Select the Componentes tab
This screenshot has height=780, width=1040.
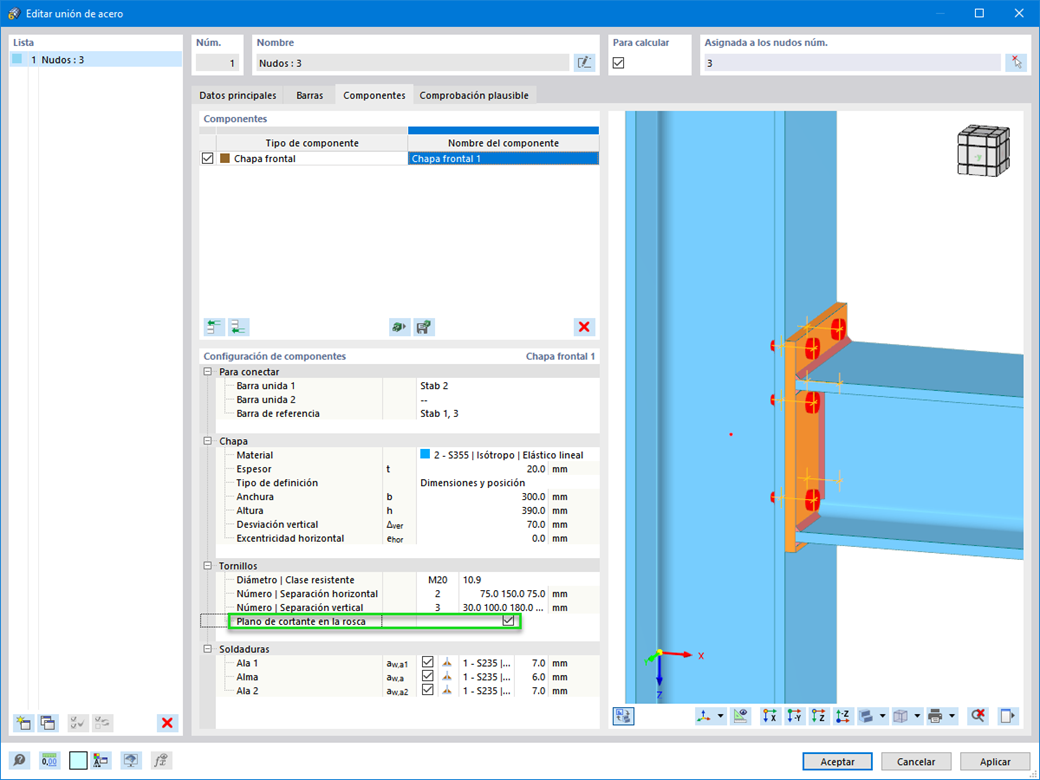[x=374, y=96]
